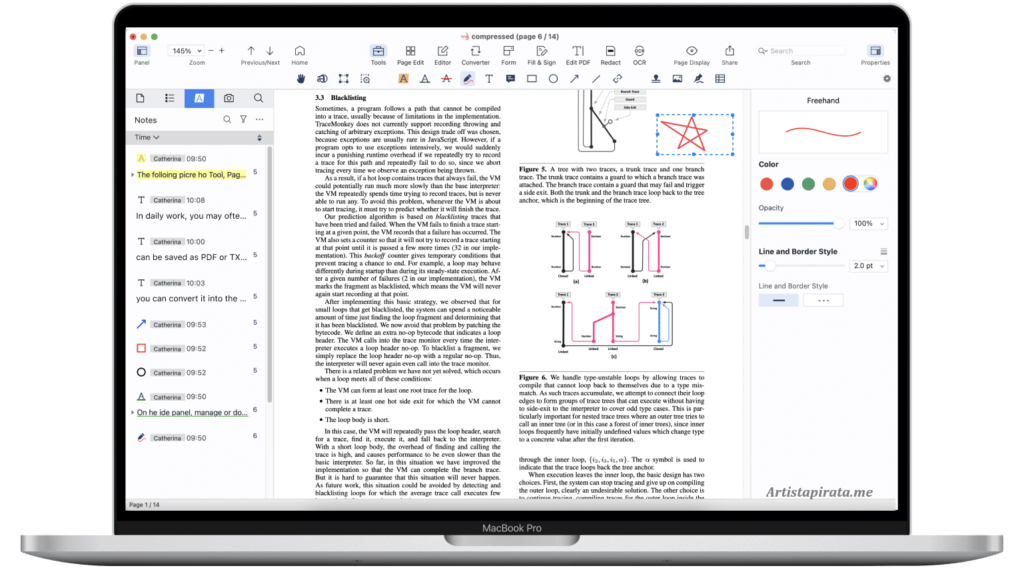The image size is (1024, 570).
Task: Open annotation toolbar settings gear
Action: point(886,78)
